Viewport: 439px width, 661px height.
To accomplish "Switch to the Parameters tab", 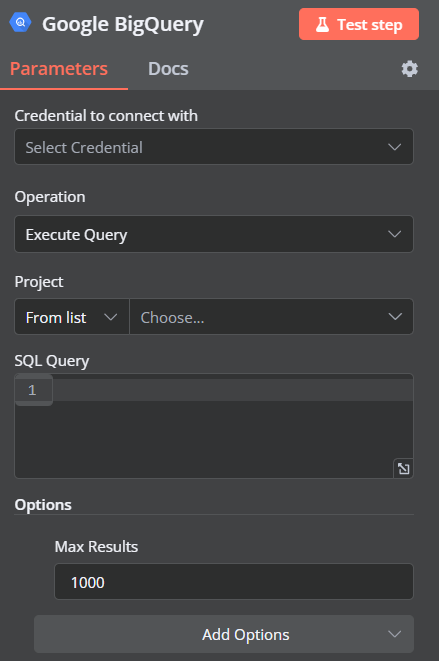I will point(59,69).
